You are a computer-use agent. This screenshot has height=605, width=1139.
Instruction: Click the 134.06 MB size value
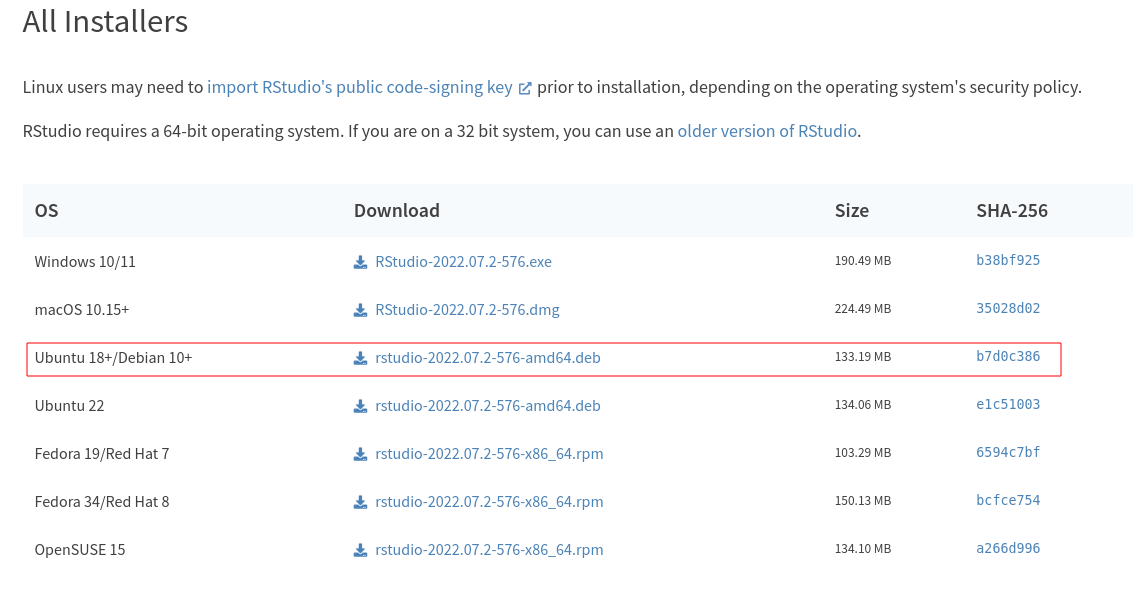[862, 405]
